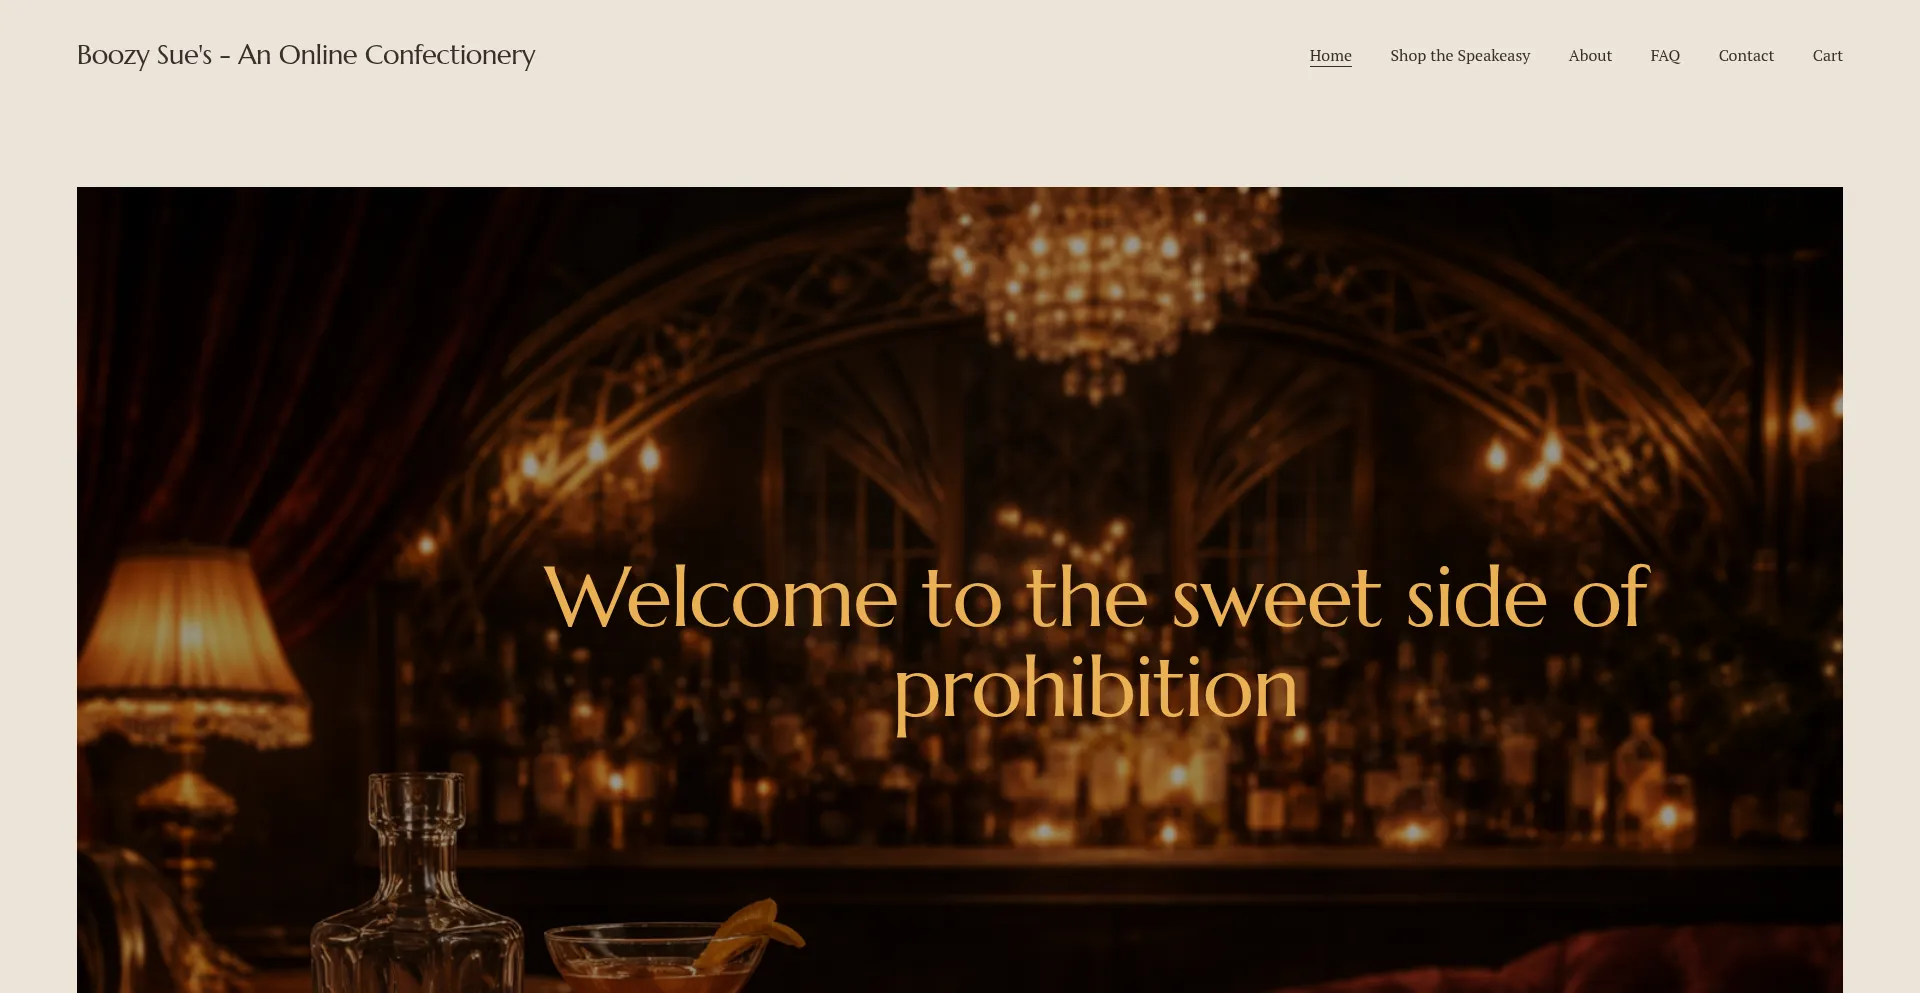Screen dimensions: 1920x993
Task: View the Cart
Action: [1827, 56]
